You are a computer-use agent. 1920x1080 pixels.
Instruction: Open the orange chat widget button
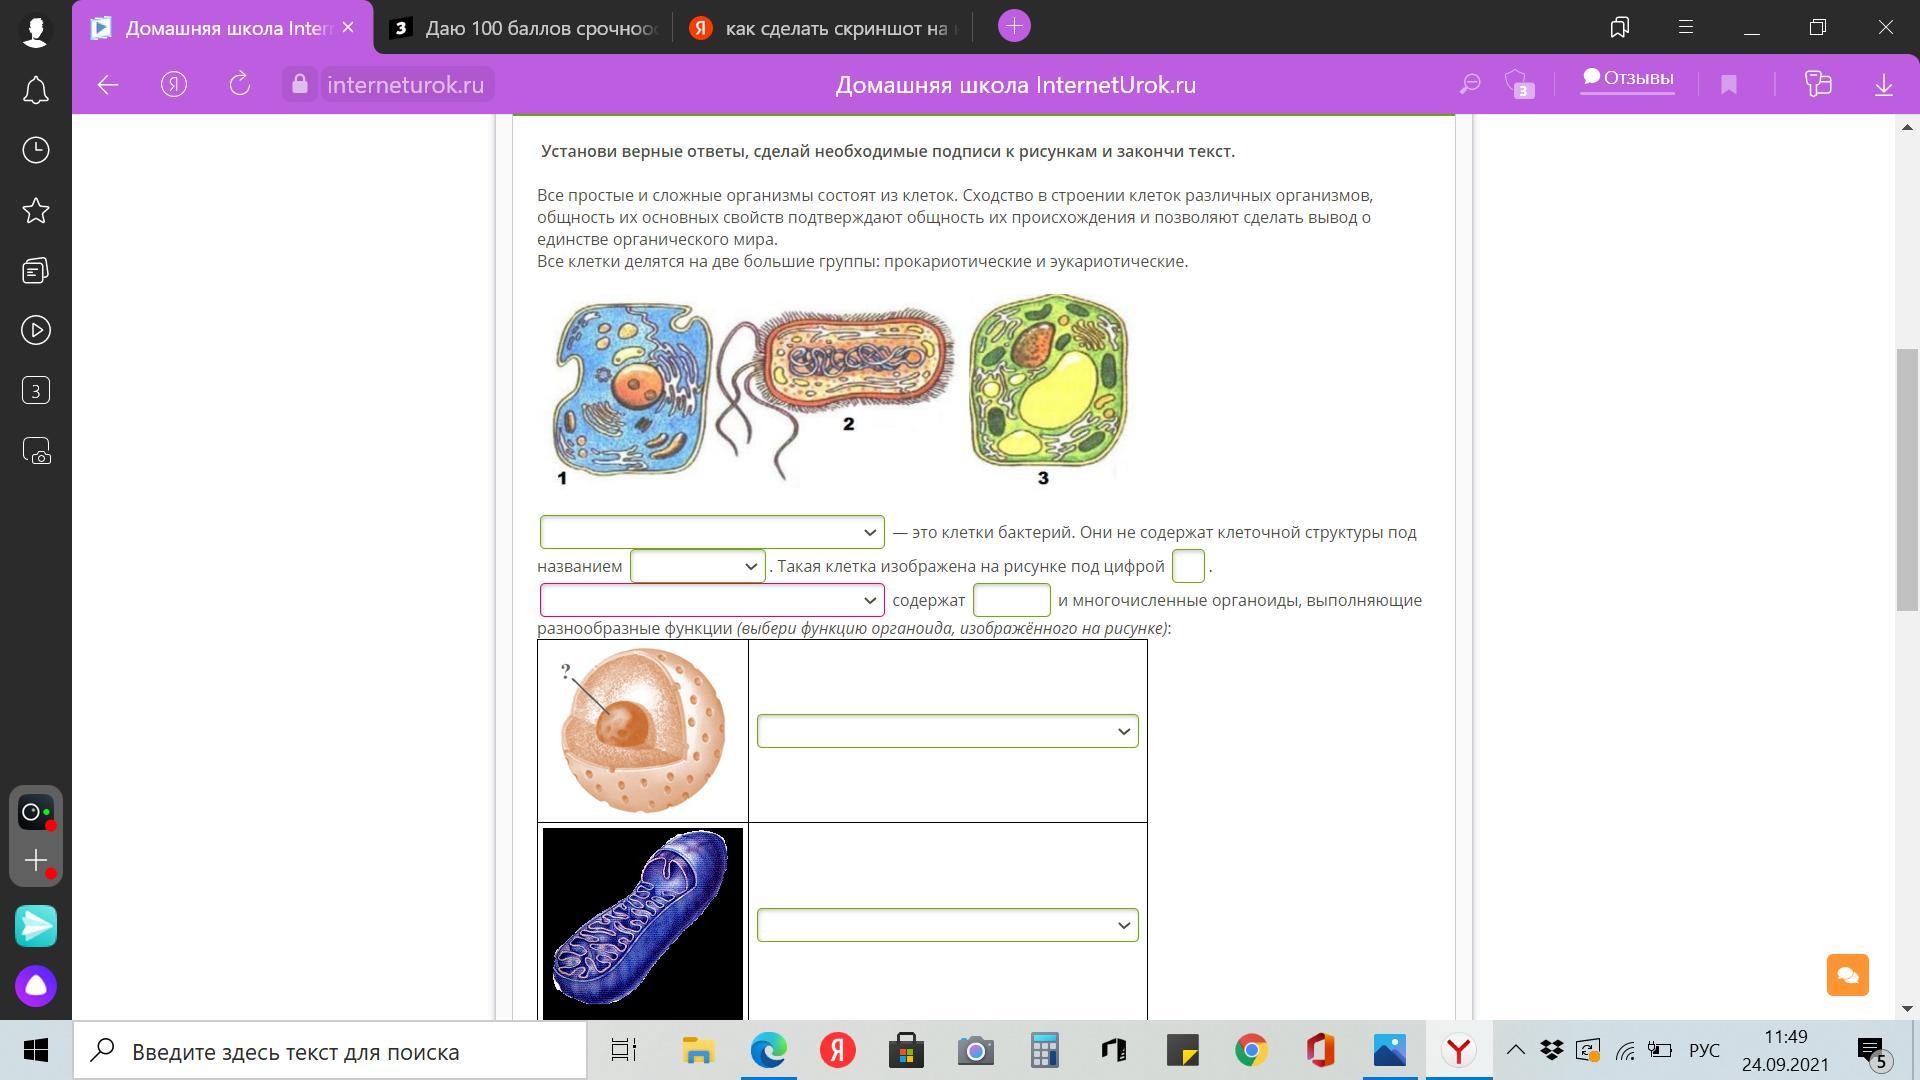1847,975
